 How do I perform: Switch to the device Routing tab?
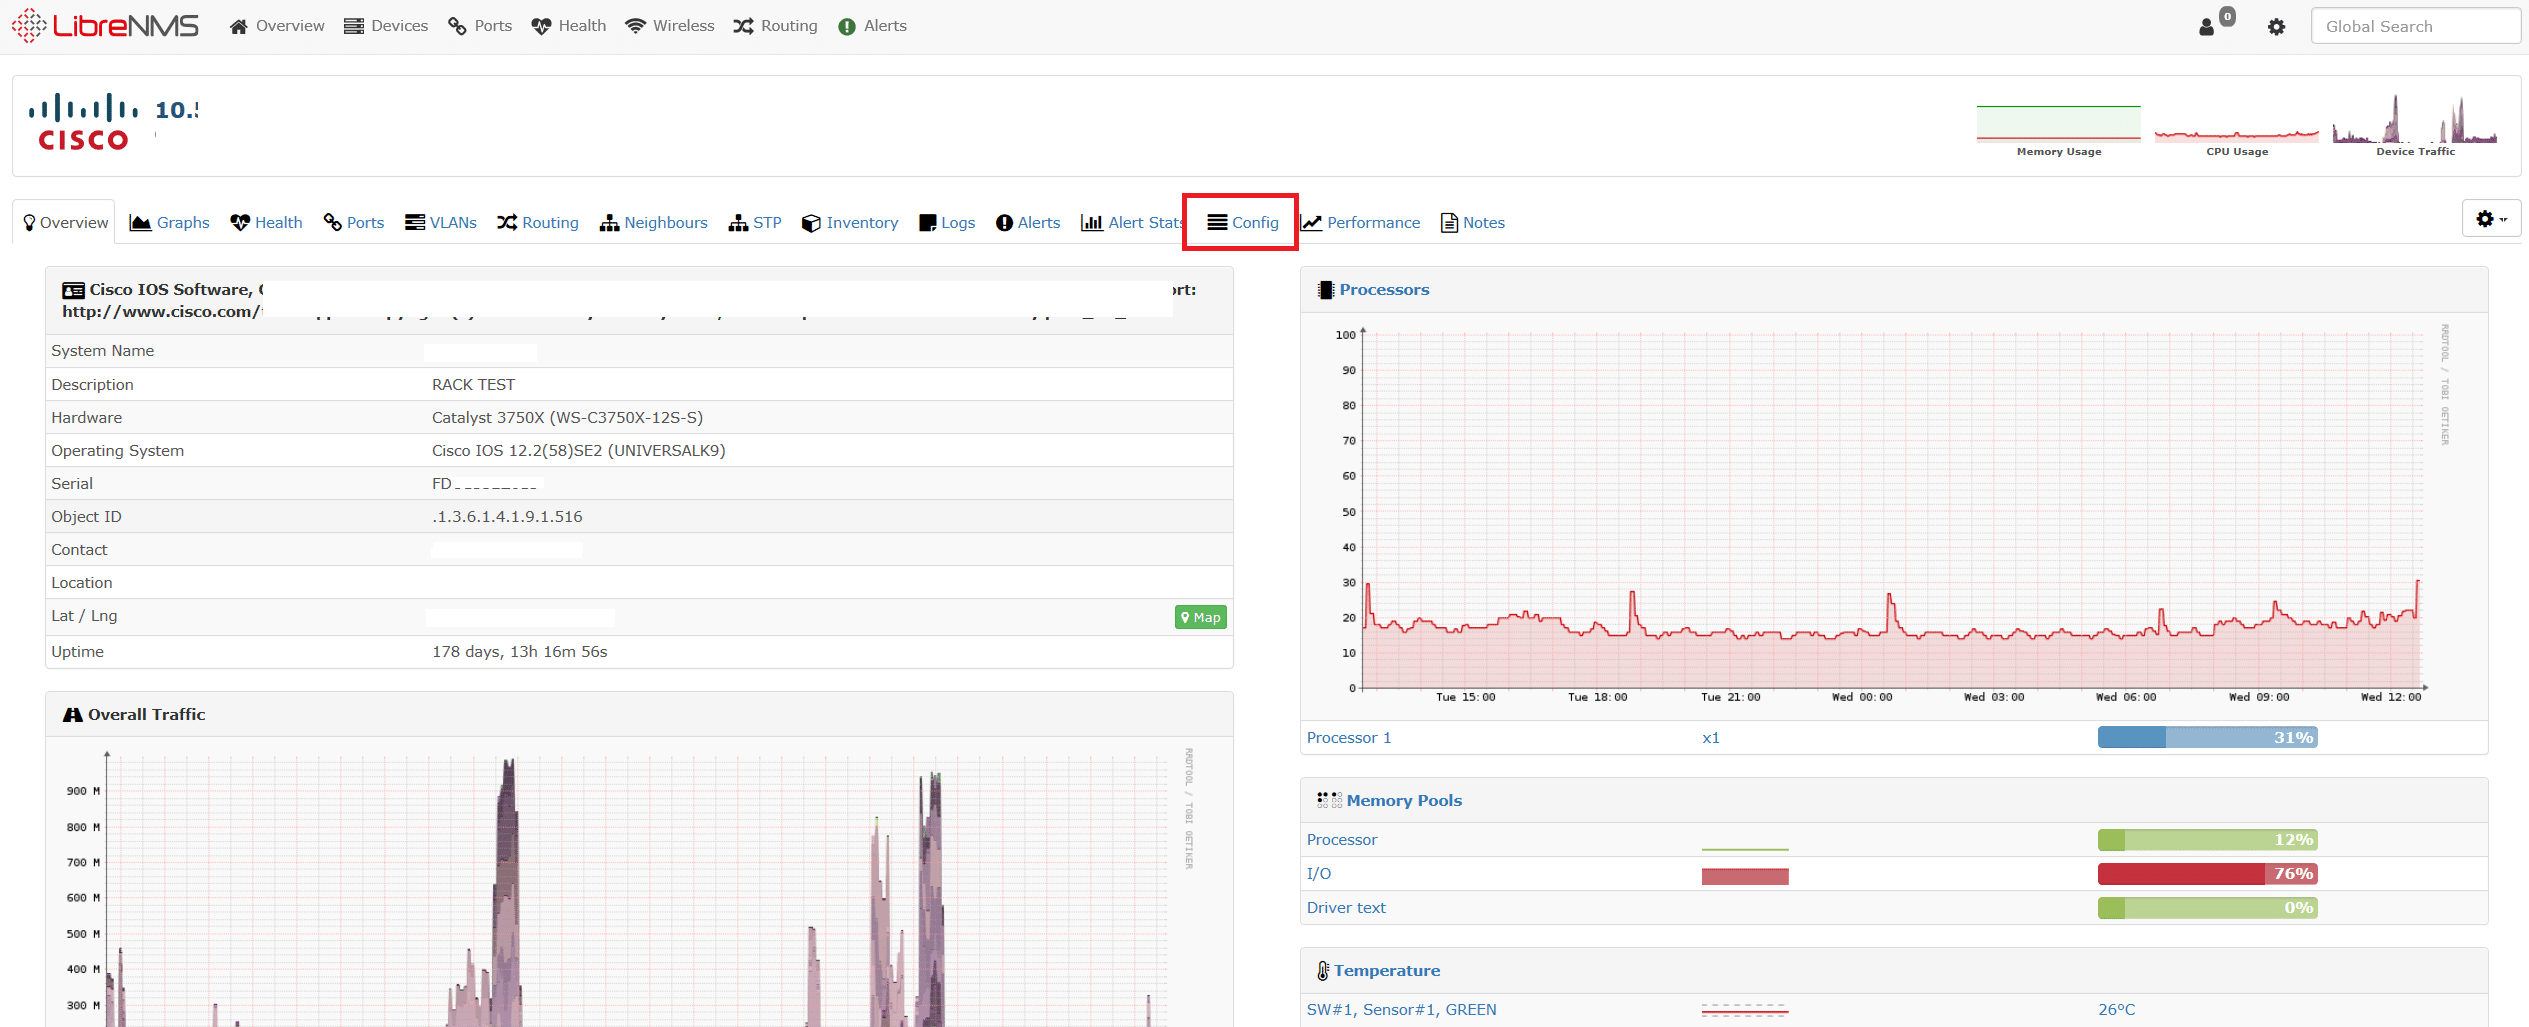tap(538, 222)
